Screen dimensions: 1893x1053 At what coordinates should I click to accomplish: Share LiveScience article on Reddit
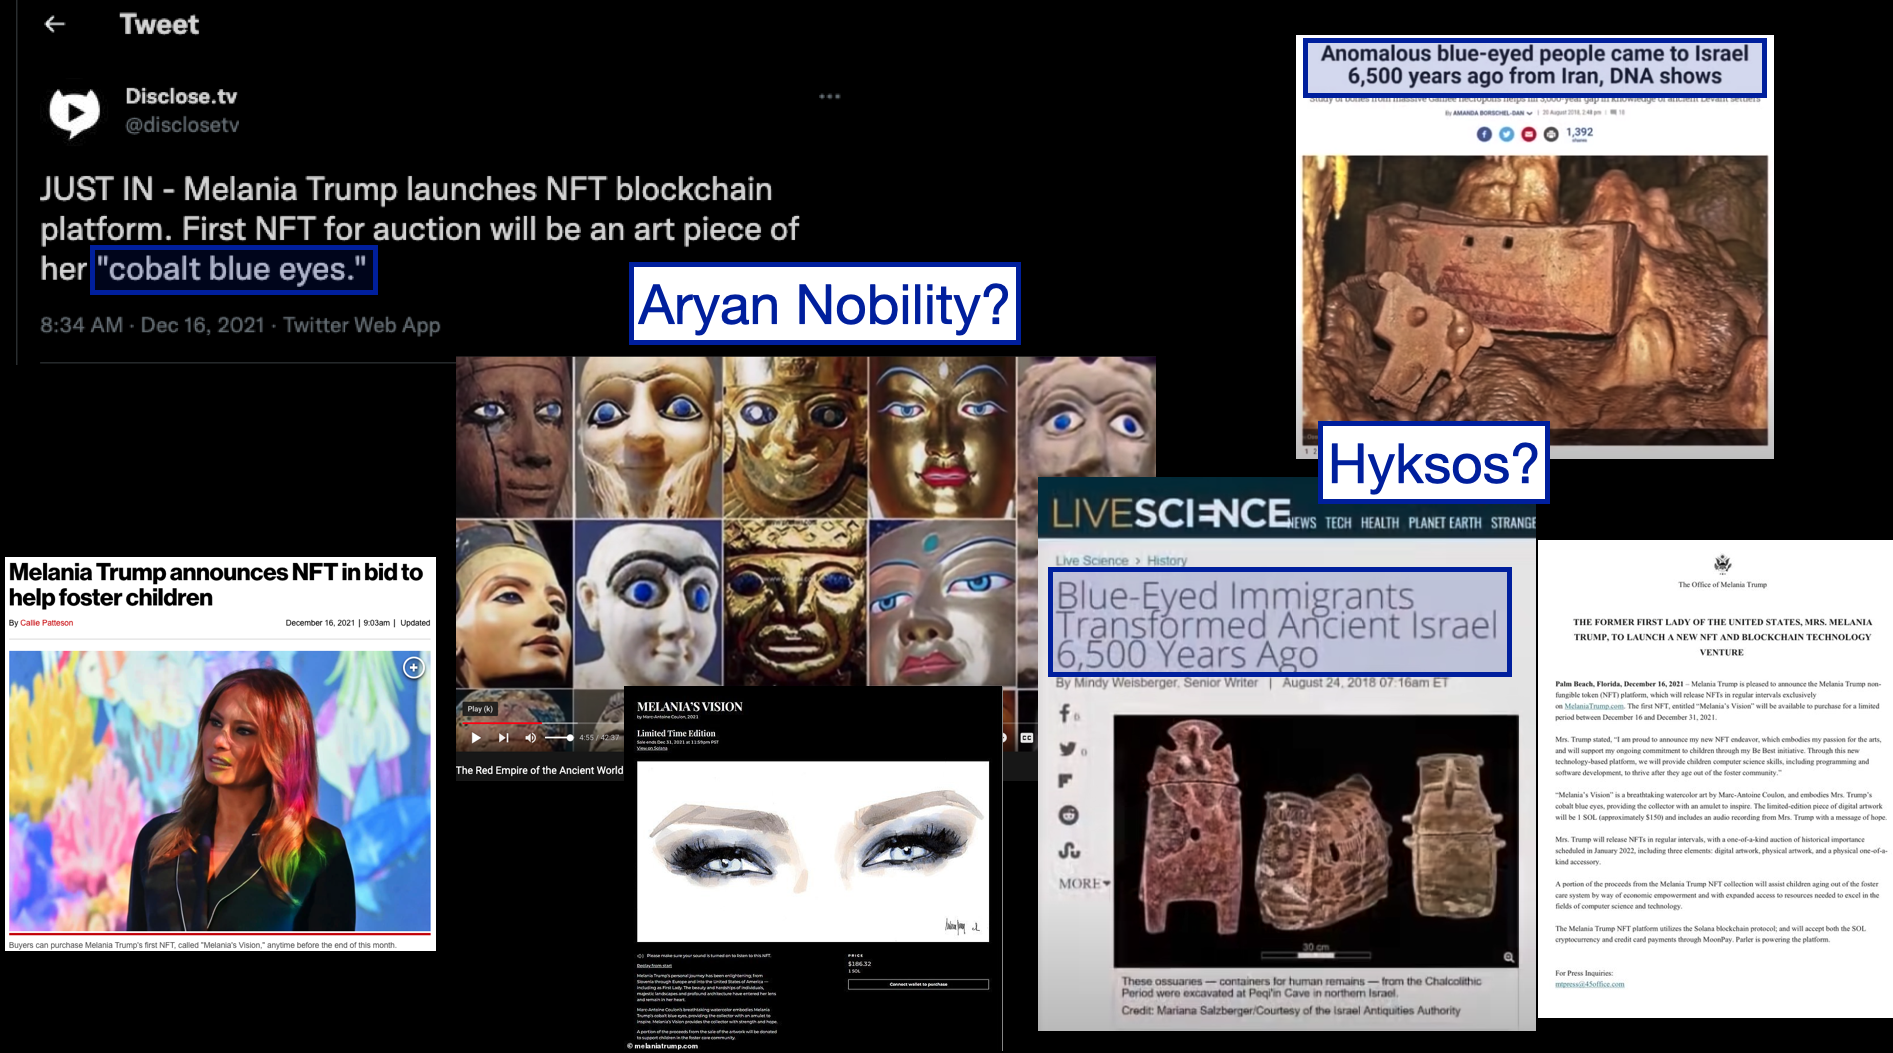pyautogui.click(x=1069, y=815)
